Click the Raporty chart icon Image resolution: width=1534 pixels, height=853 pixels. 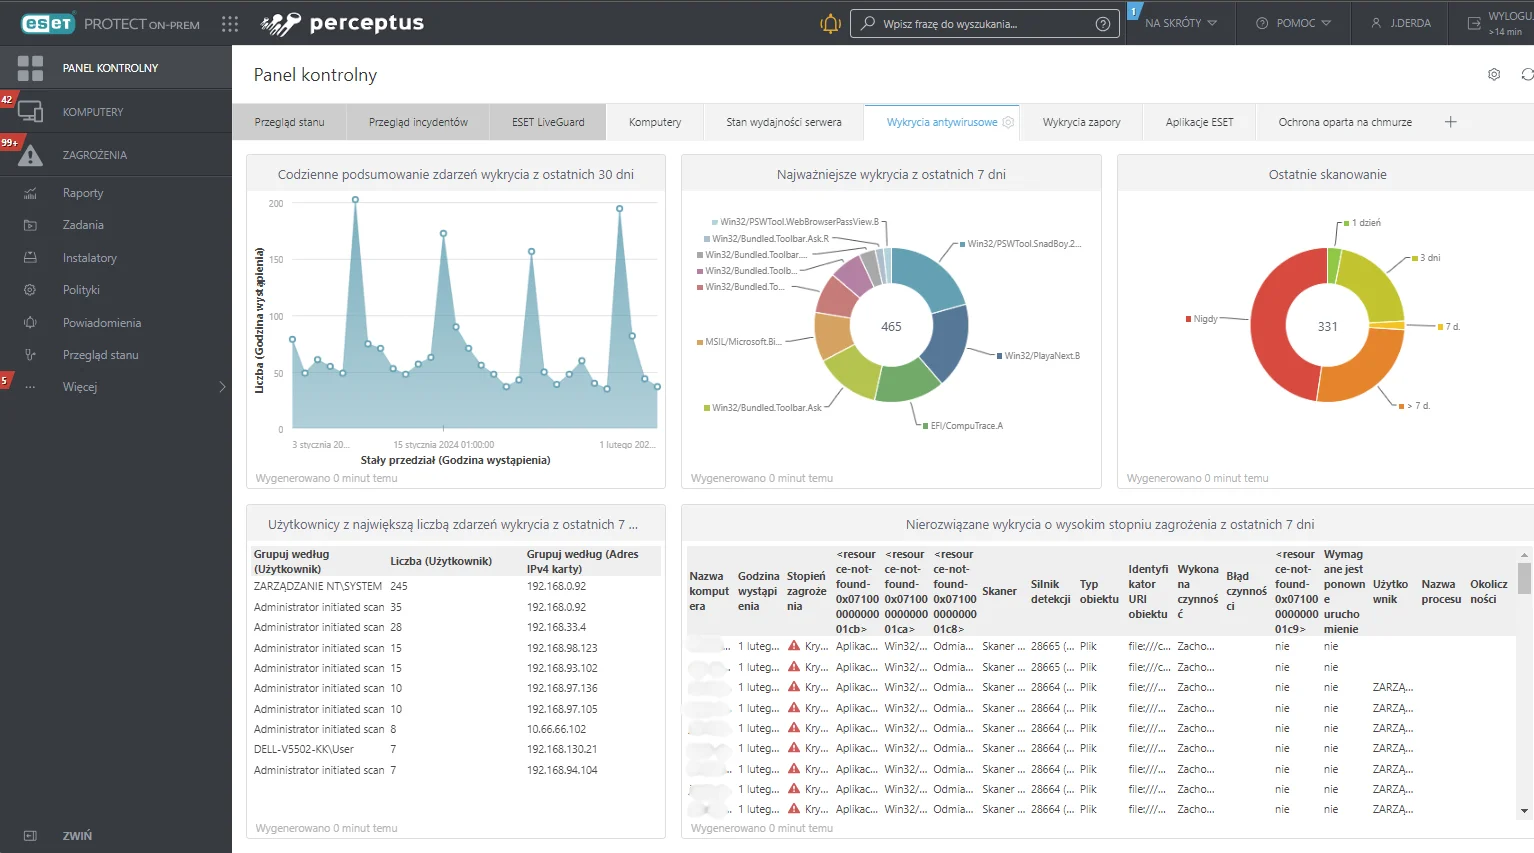pyautogui.click(x=30, y=193)
